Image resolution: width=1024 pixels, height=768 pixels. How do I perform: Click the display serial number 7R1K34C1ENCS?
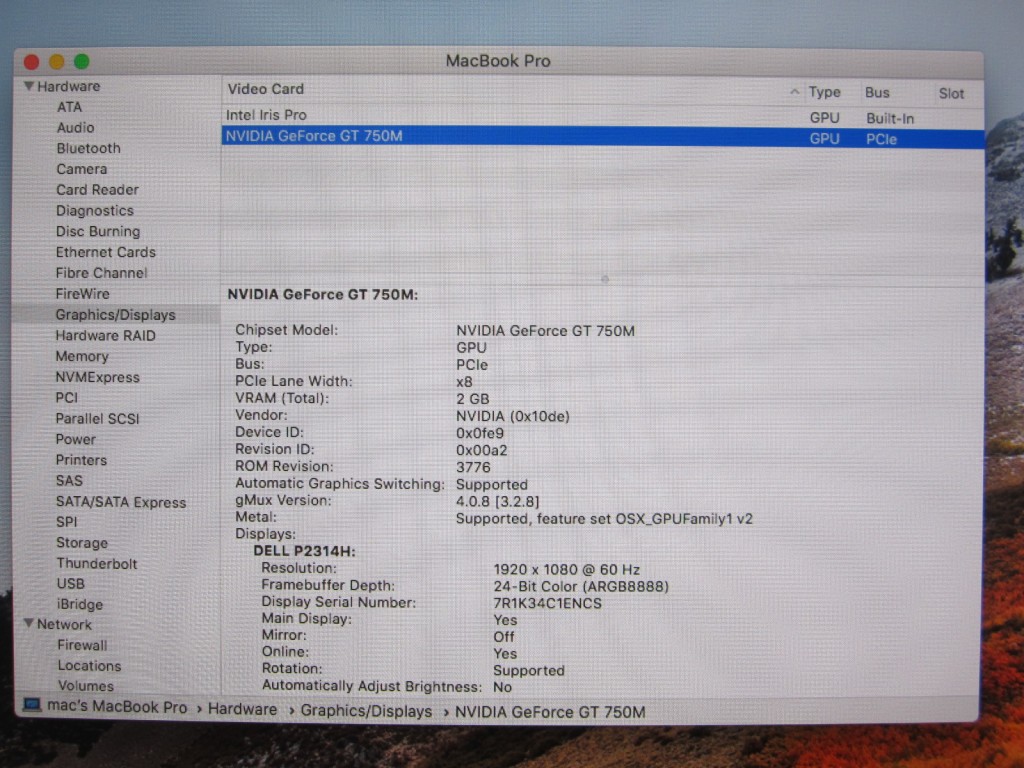(547, 603)
